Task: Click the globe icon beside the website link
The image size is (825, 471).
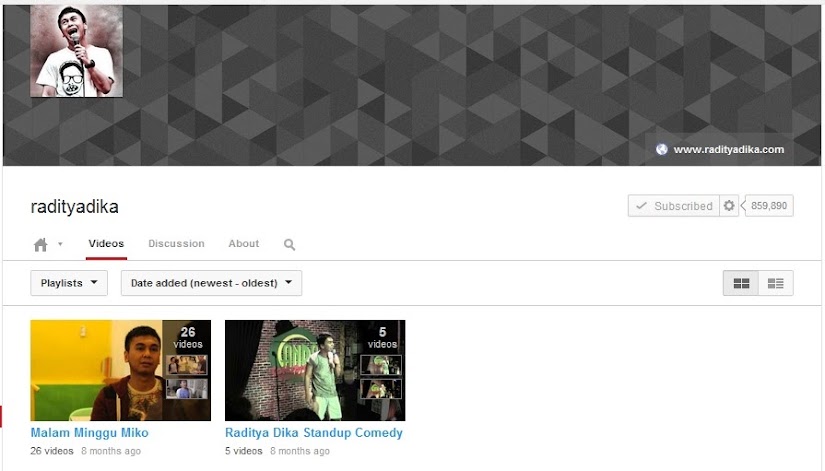Action: tap(661, 149)
